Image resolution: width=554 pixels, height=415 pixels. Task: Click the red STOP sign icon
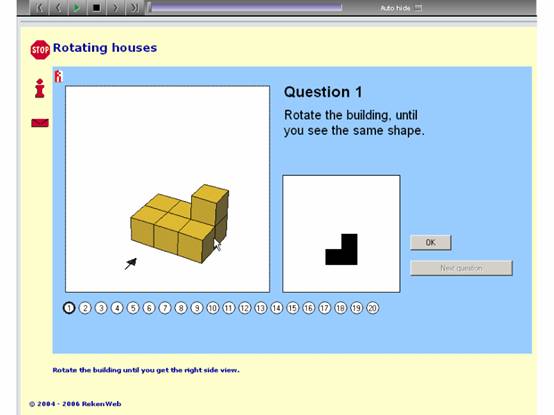click(x=40, y=50)
